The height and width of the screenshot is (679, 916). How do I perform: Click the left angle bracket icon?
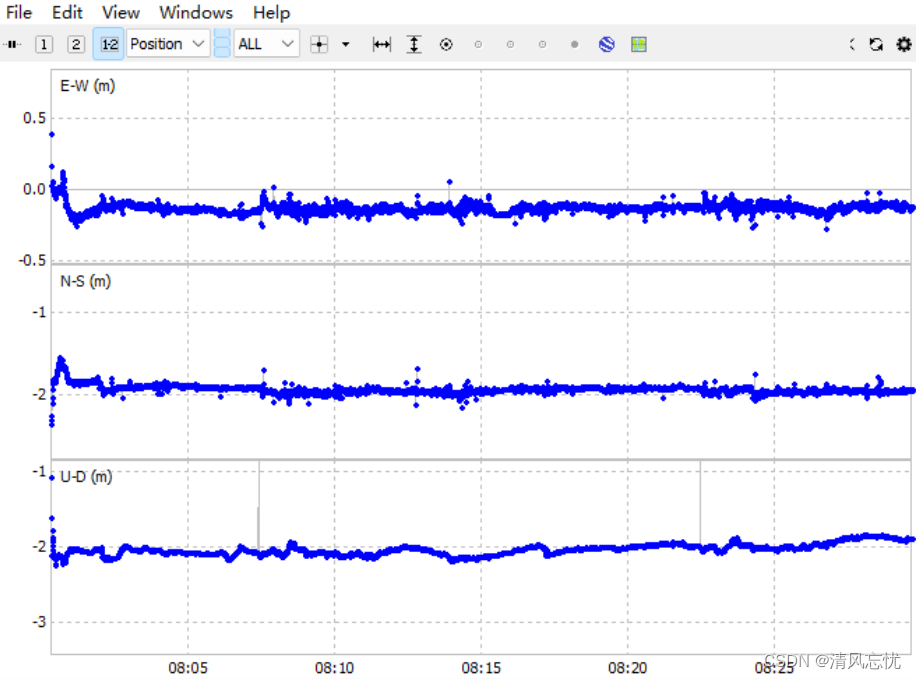(852, 44)
